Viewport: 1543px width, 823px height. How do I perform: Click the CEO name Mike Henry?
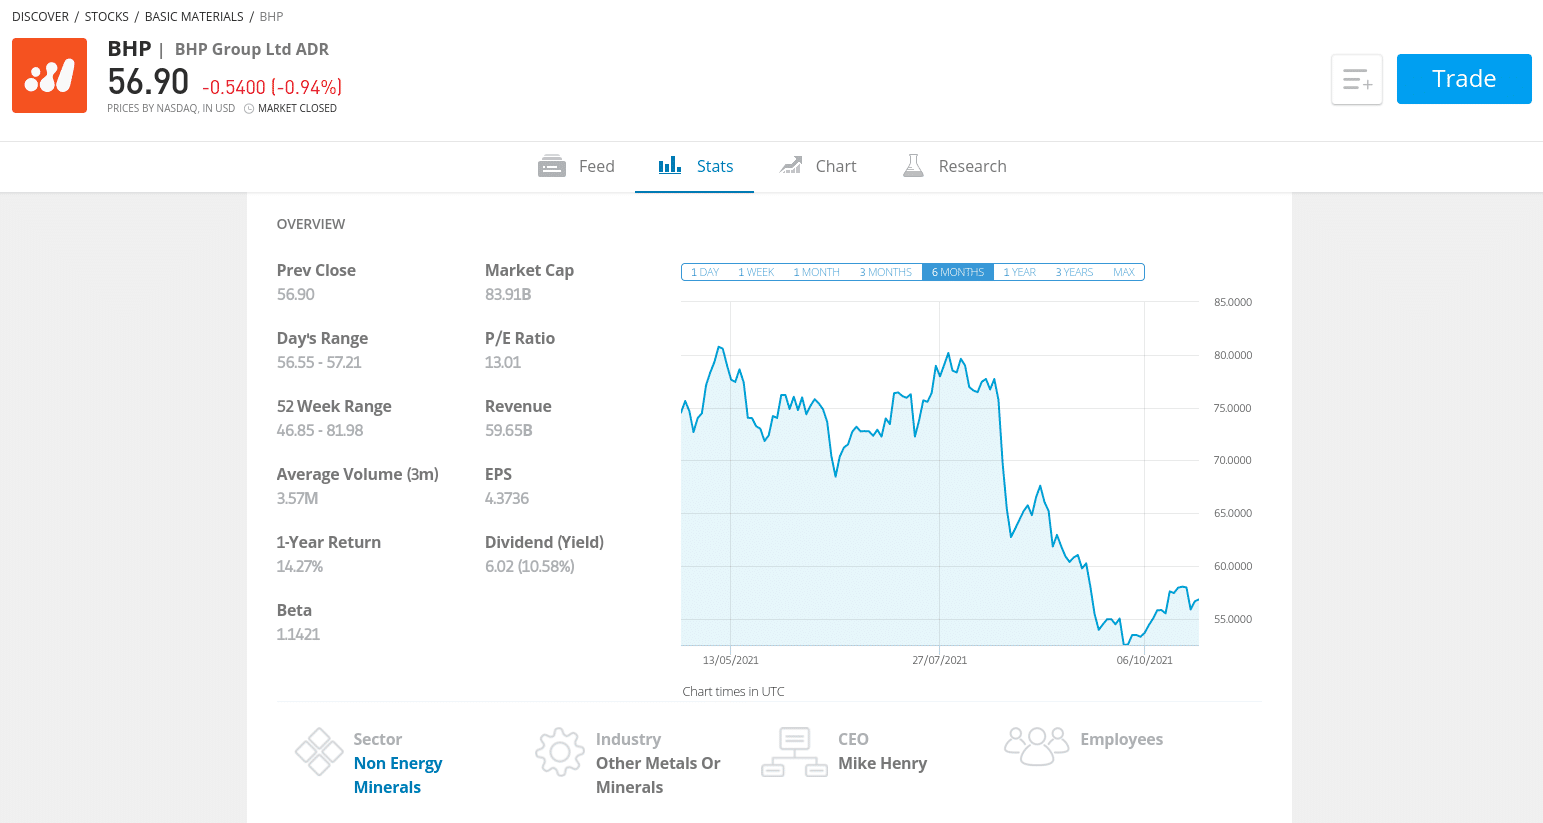[883, 763]
